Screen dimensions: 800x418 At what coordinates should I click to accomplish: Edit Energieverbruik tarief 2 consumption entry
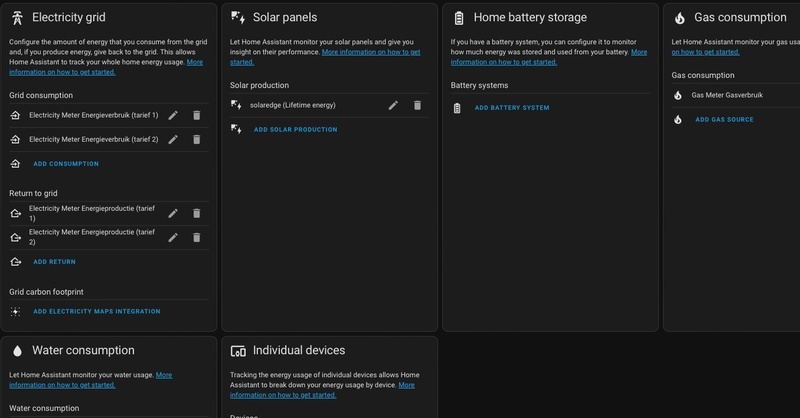173,139
